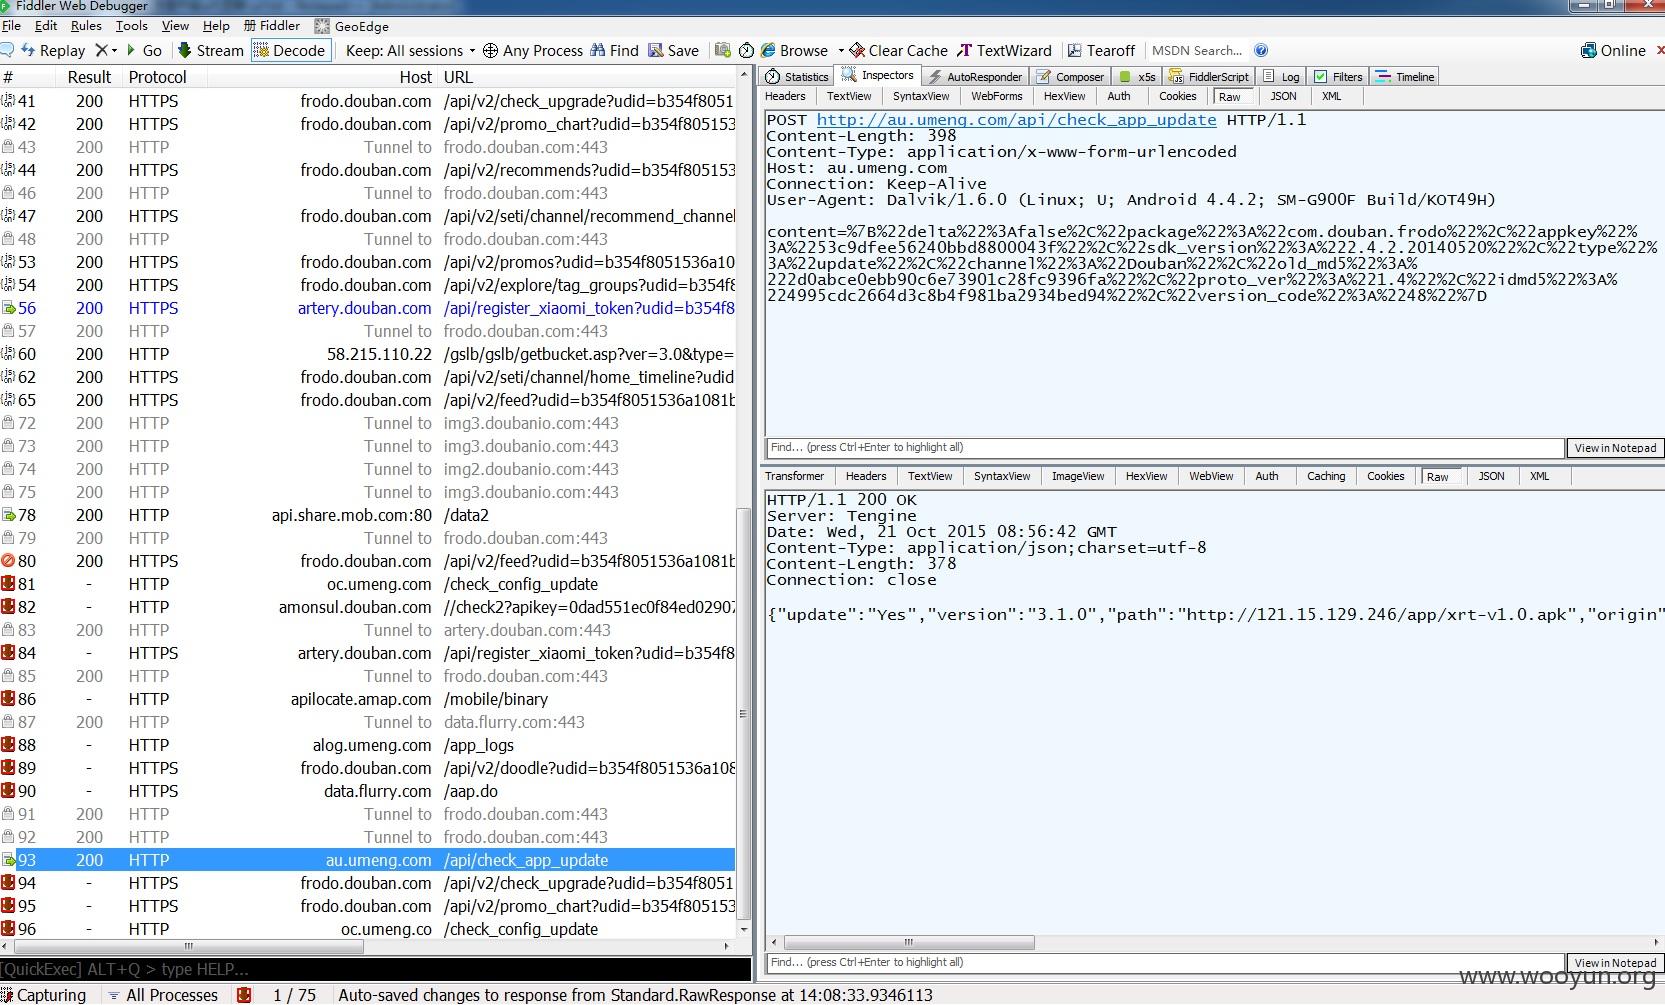The height and width of the screenshot is (1005, 1665).
Task: Select request WebForms inspector tab
Action: 996,96
